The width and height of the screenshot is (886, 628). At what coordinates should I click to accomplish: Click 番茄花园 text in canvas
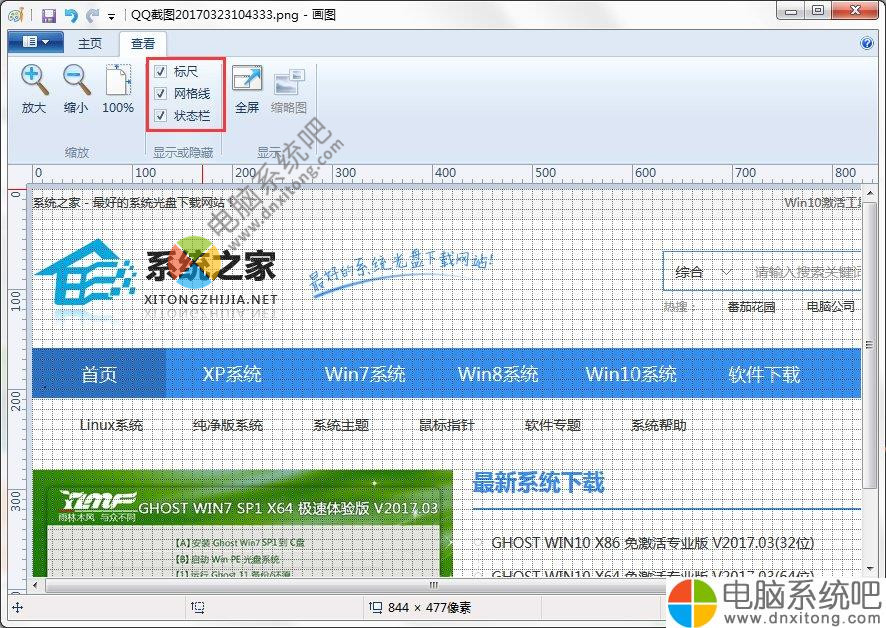coord(751,307)
